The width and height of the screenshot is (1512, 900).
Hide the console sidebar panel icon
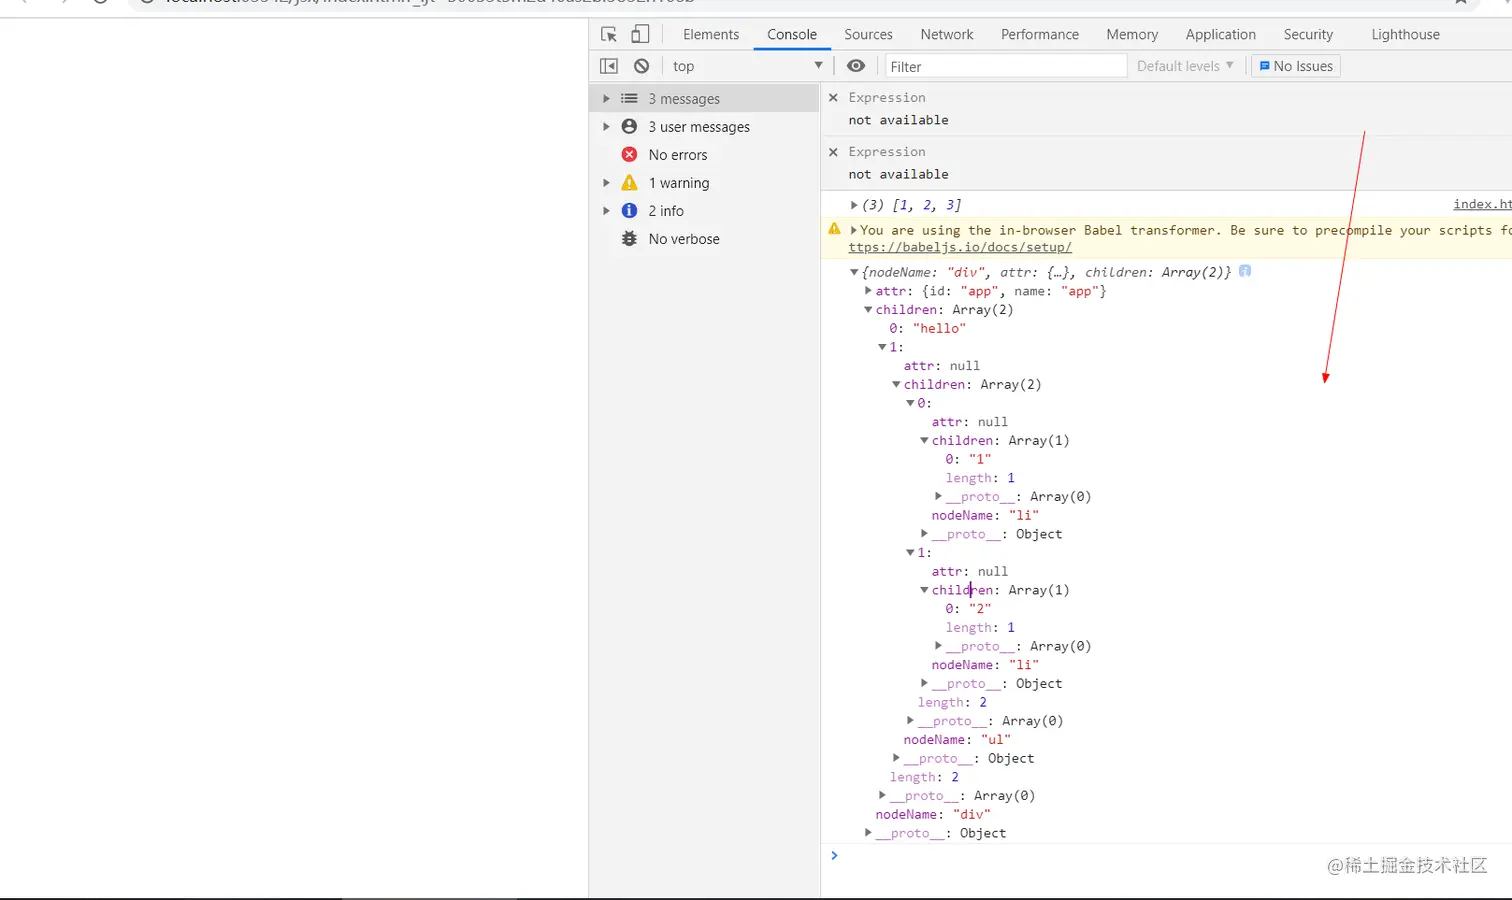609,66
